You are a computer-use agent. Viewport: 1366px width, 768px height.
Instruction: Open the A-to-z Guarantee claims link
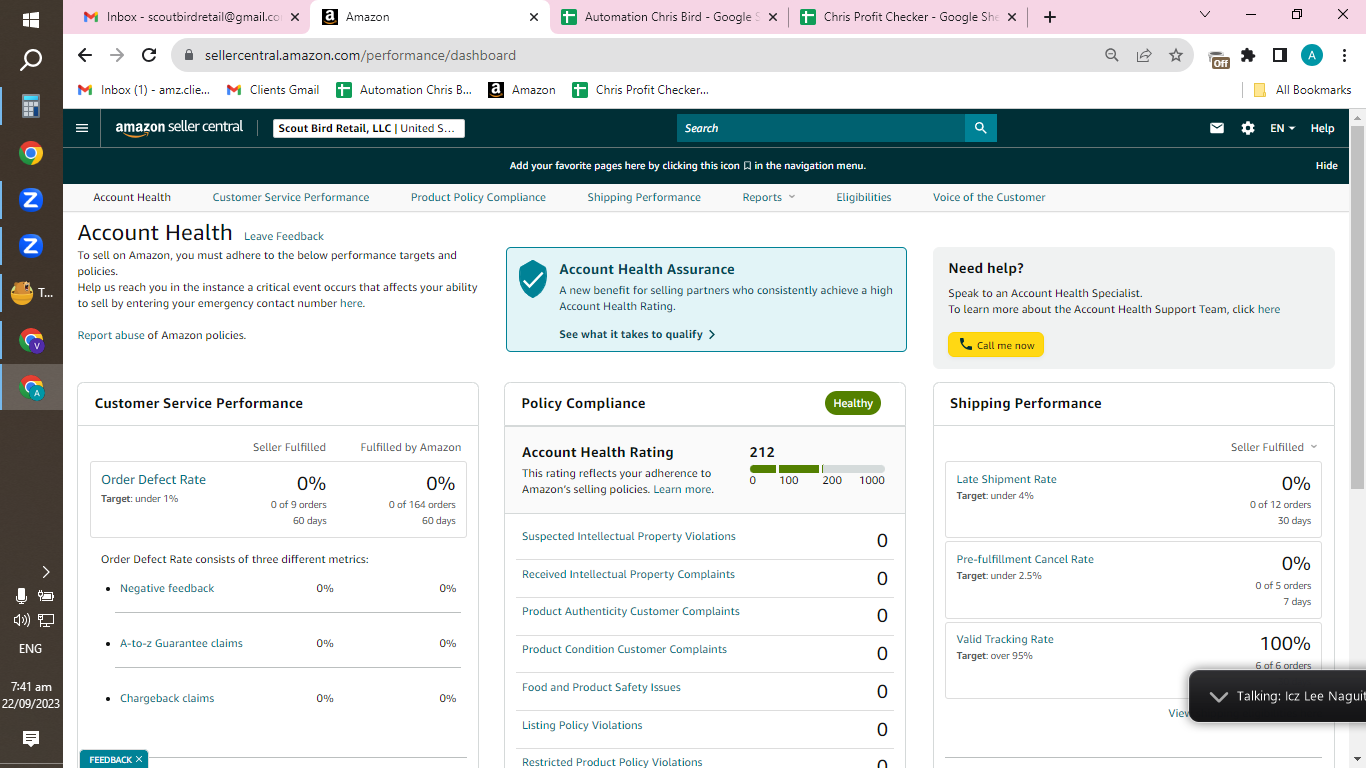(181, 644)
